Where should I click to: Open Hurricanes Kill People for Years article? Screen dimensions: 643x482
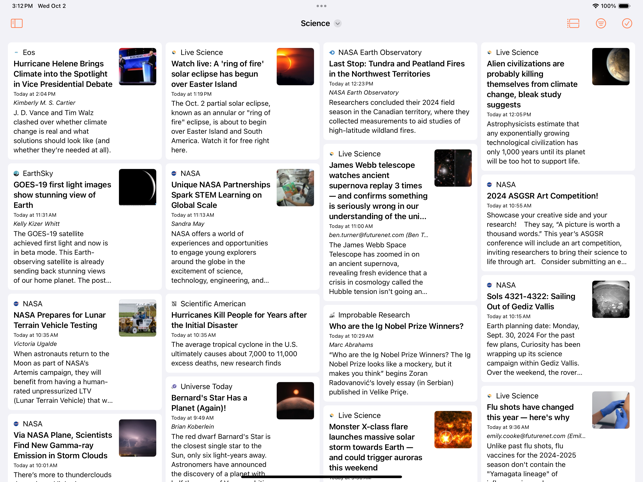pyautogui.click(x=239, y=320)
